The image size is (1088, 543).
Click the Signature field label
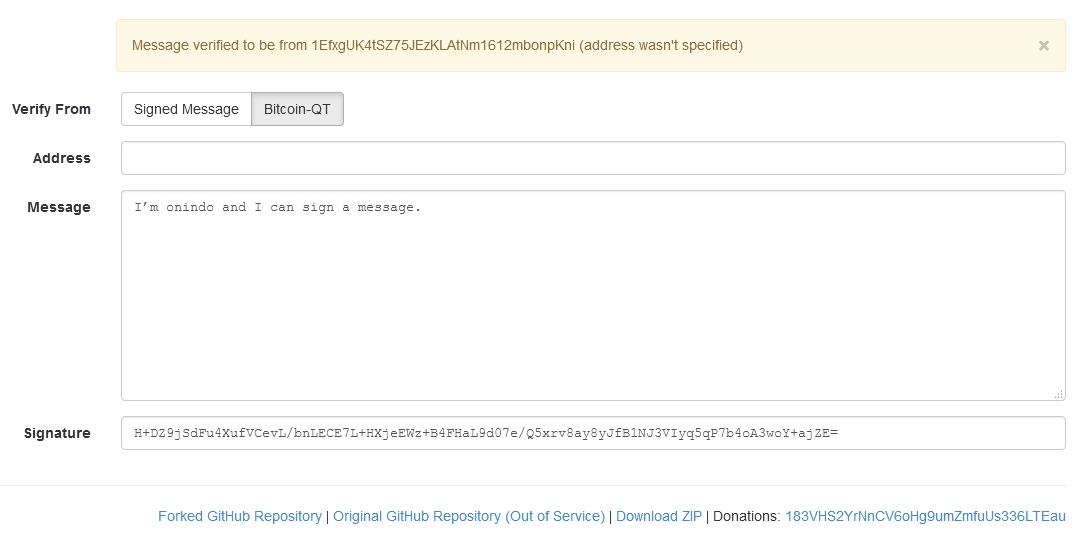(x=57, y=433)
